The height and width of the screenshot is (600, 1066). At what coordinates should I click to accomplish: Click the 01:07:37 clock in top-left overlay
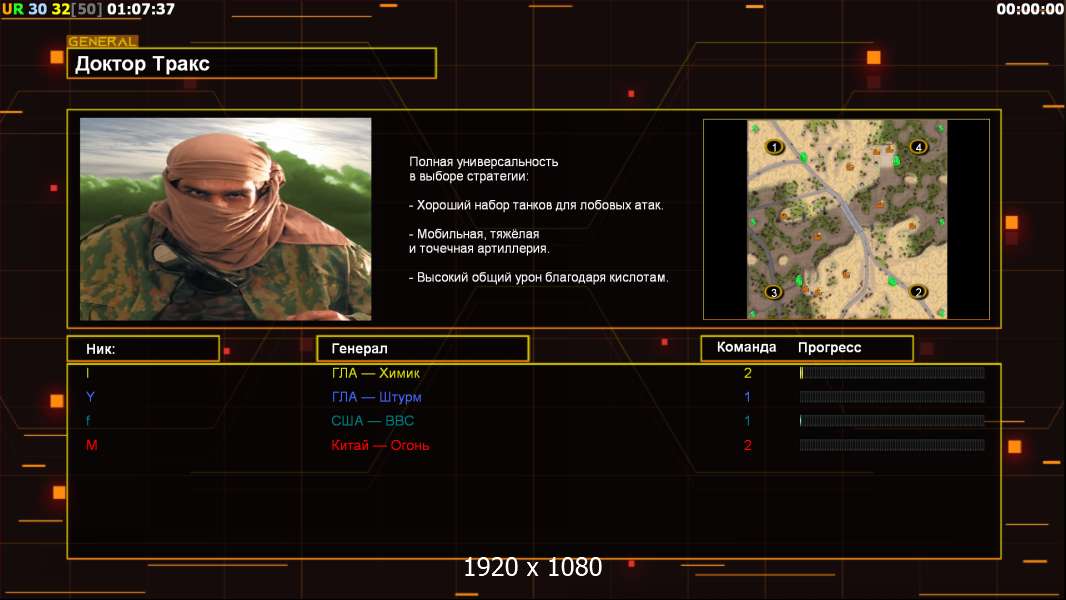pos(140,9)
